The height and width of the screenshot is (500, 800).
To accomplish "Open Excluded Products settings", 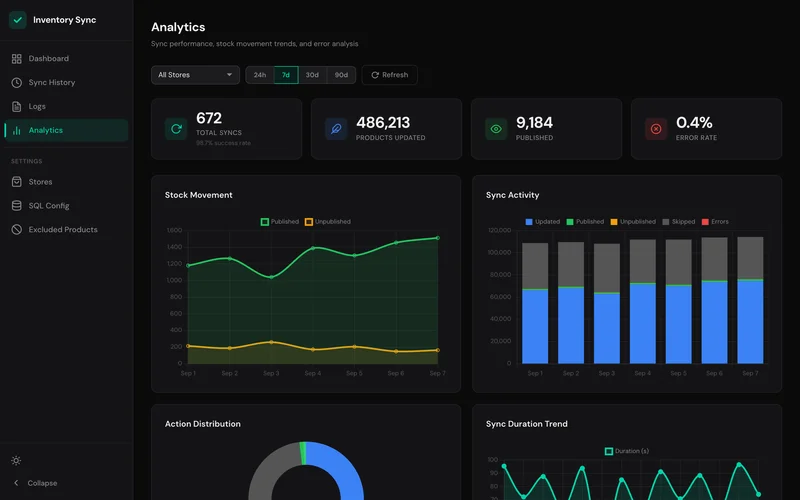I will click(x=66, y=230).
